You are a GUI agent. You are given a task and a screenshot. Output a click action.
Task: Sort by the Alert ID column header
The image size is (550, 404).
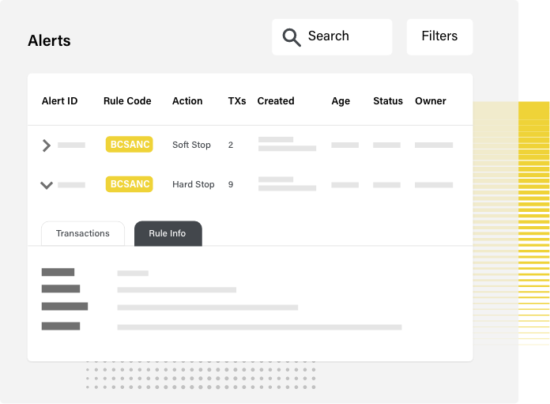pyautogui.click(x=60, y=101)
